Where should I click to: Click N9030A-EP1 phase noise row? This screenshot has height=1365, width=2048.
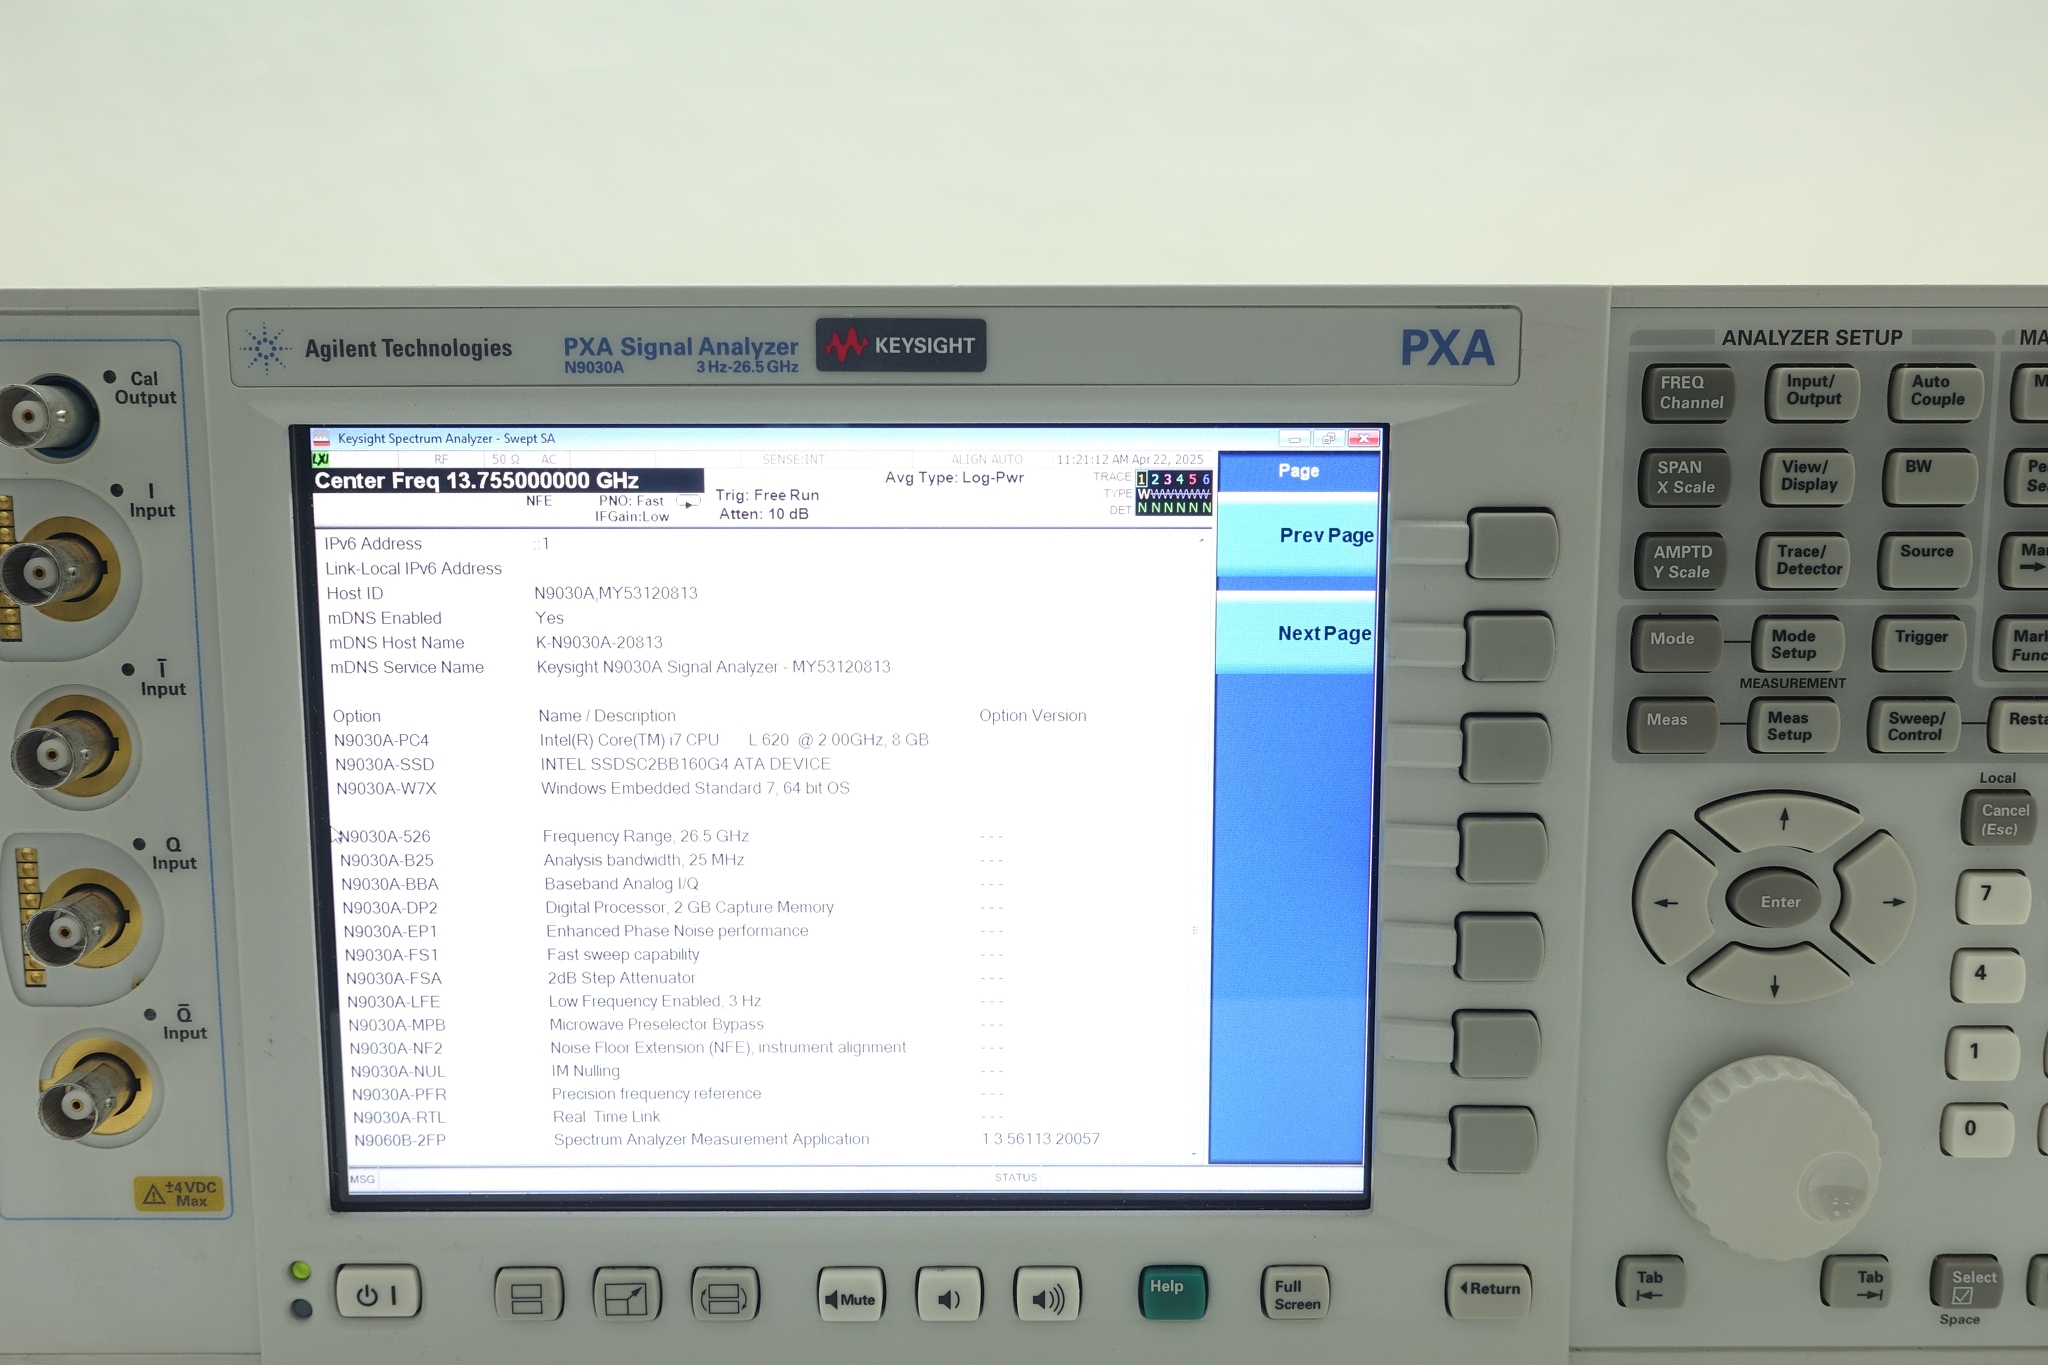(674, 931)
